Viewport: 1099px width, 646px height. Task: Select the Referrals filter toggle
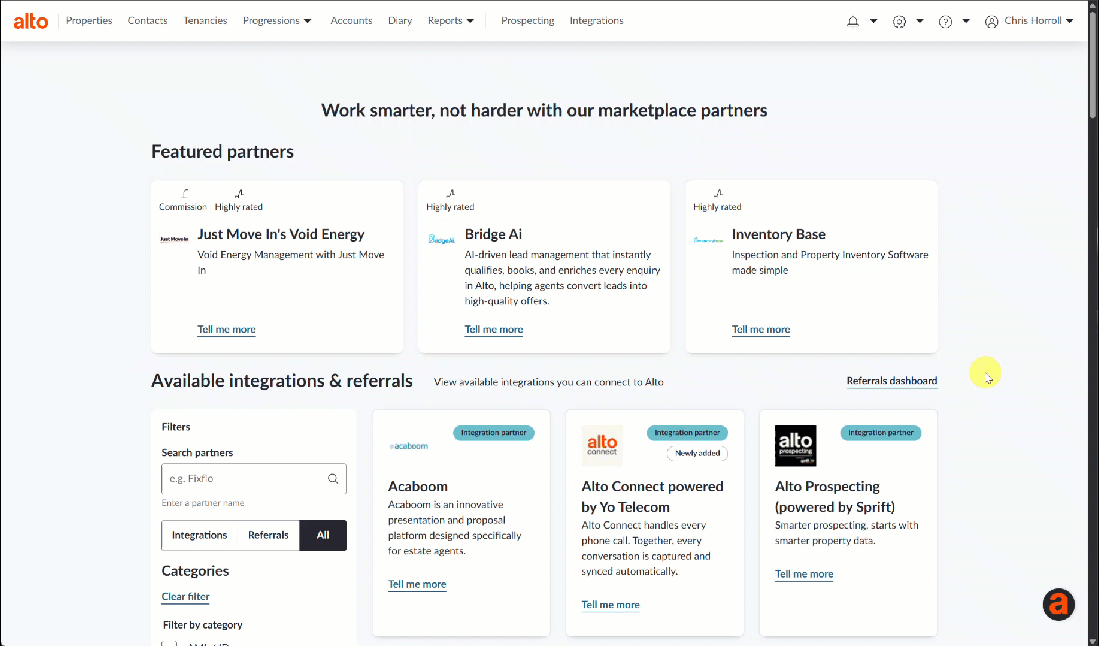click(268, 535)
